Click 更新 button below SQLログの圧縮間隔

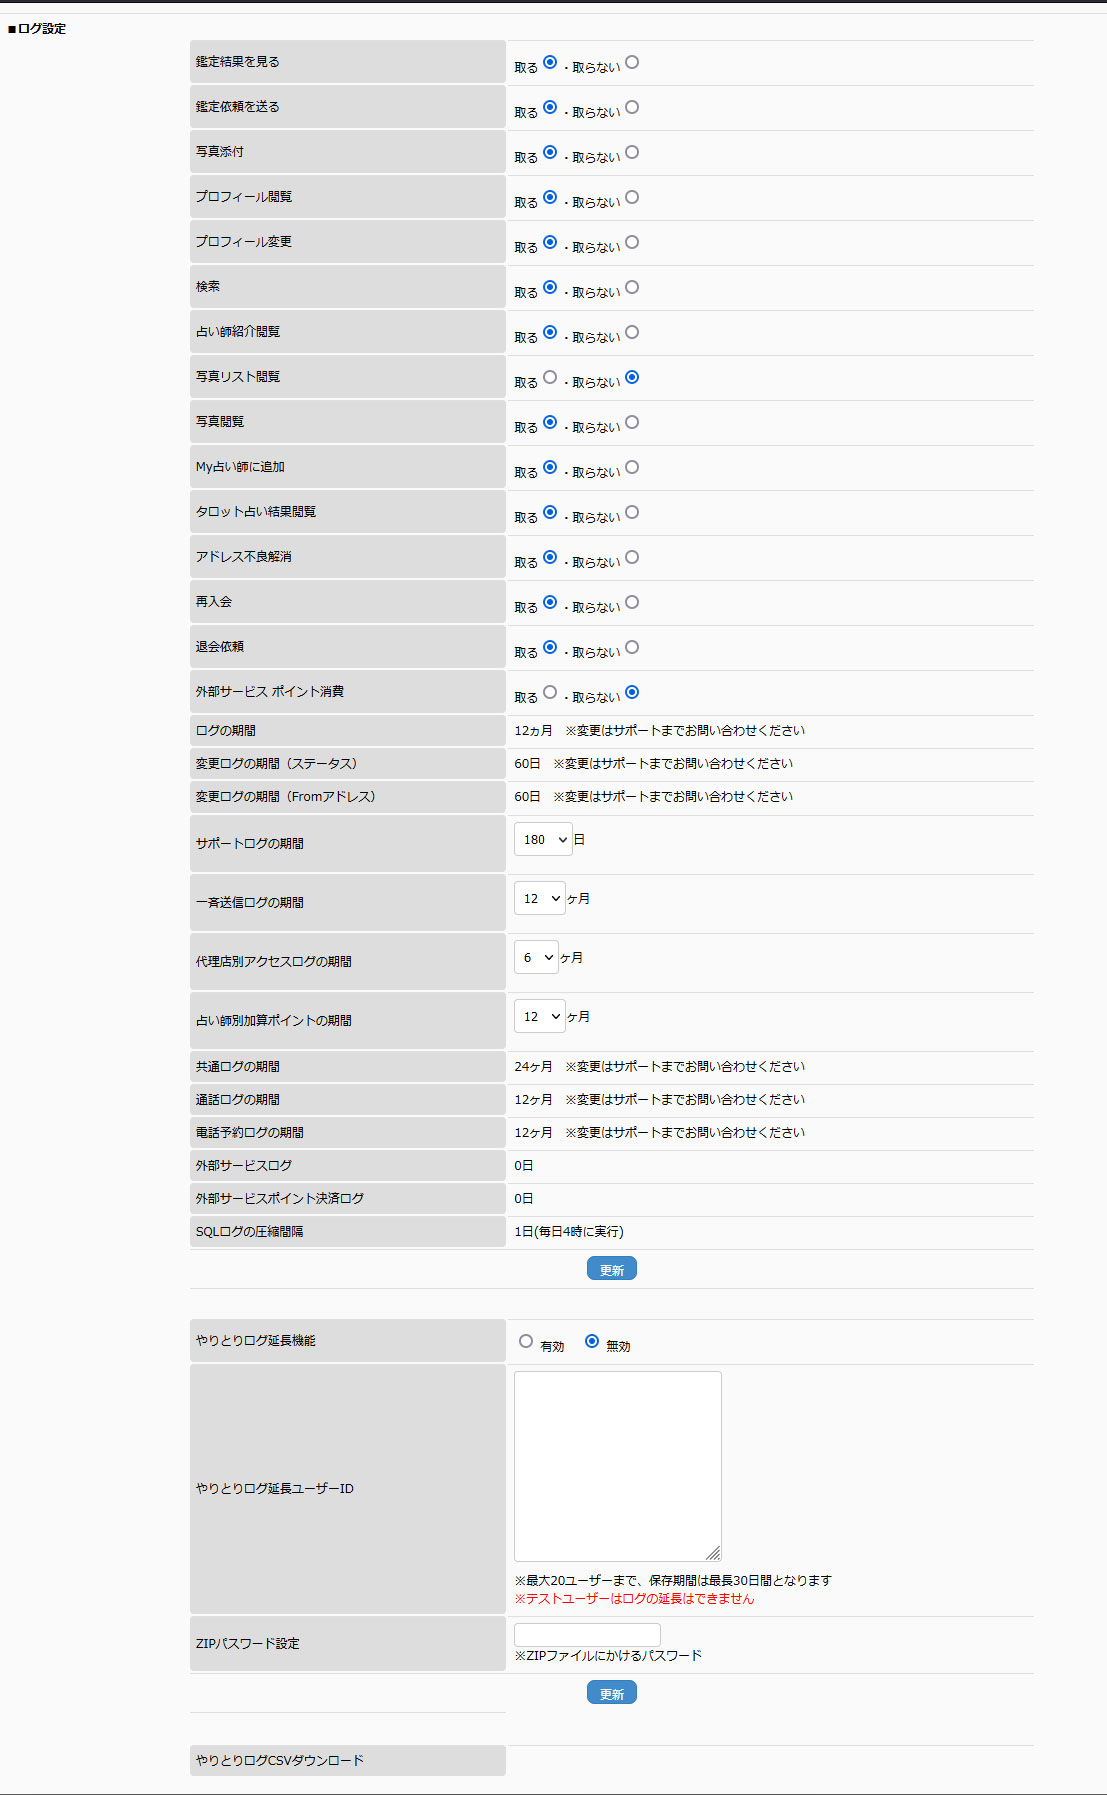[x=611, y=1269]
